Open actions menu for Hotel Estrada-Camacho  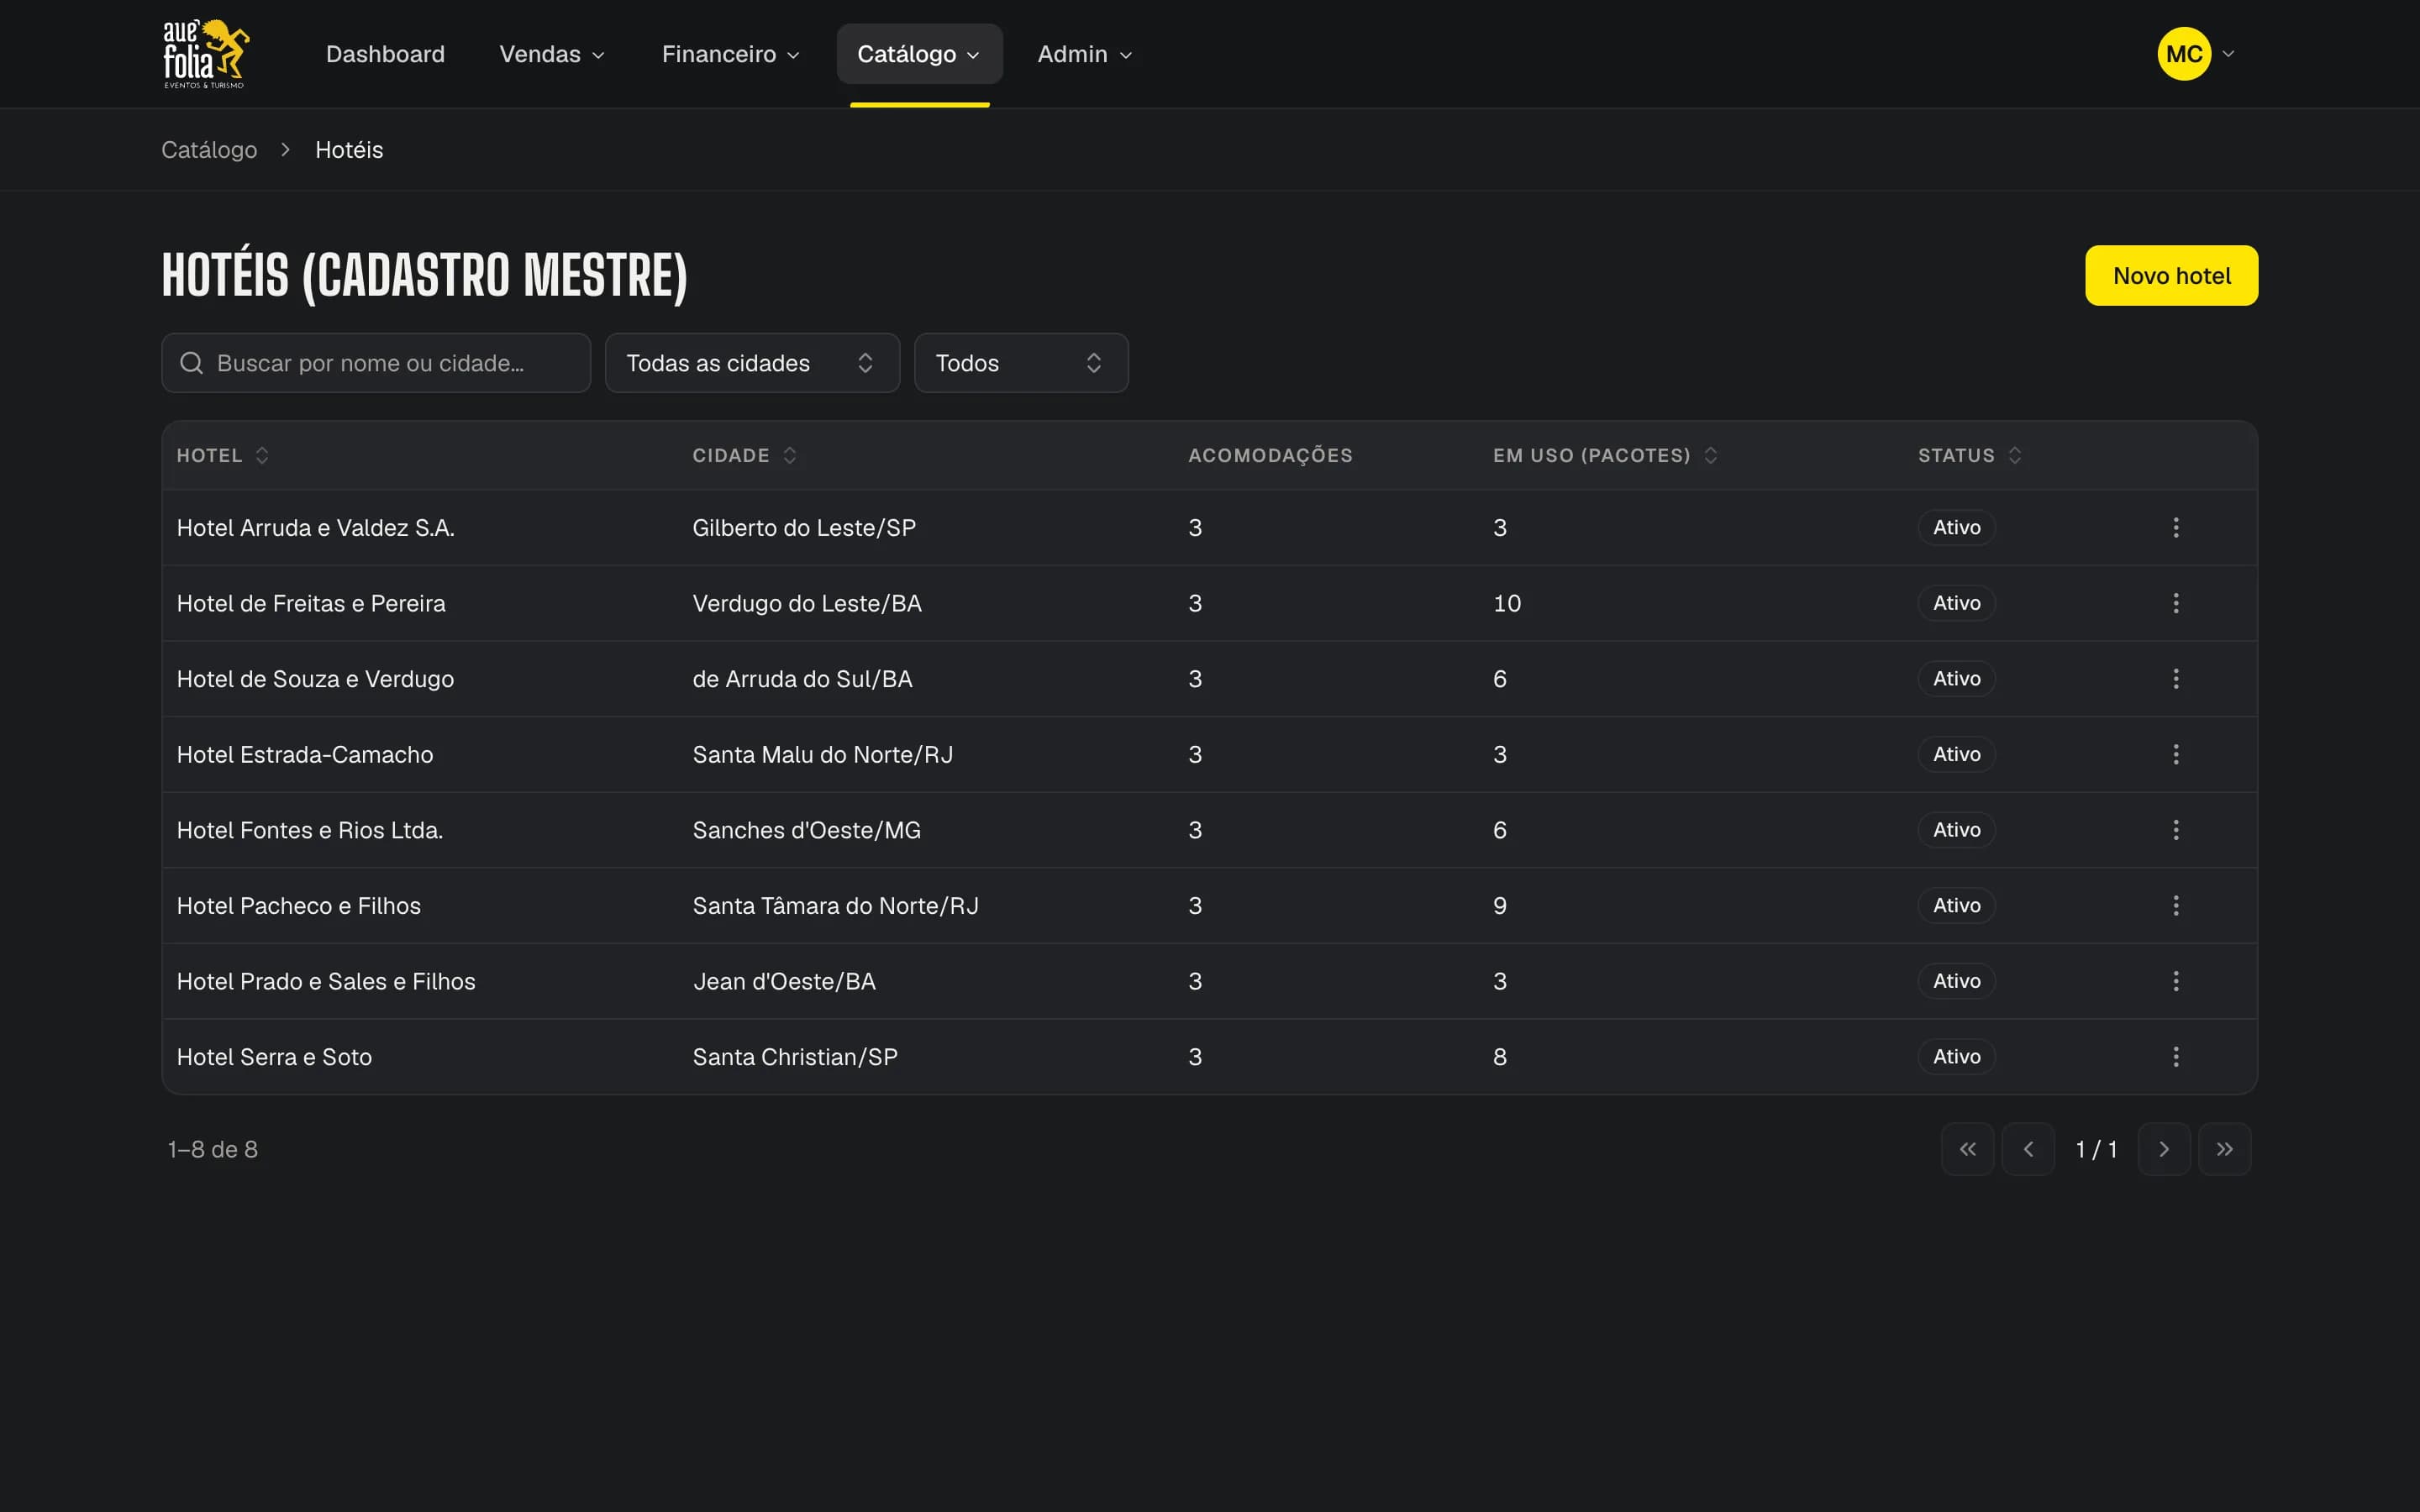point(2175,754)
